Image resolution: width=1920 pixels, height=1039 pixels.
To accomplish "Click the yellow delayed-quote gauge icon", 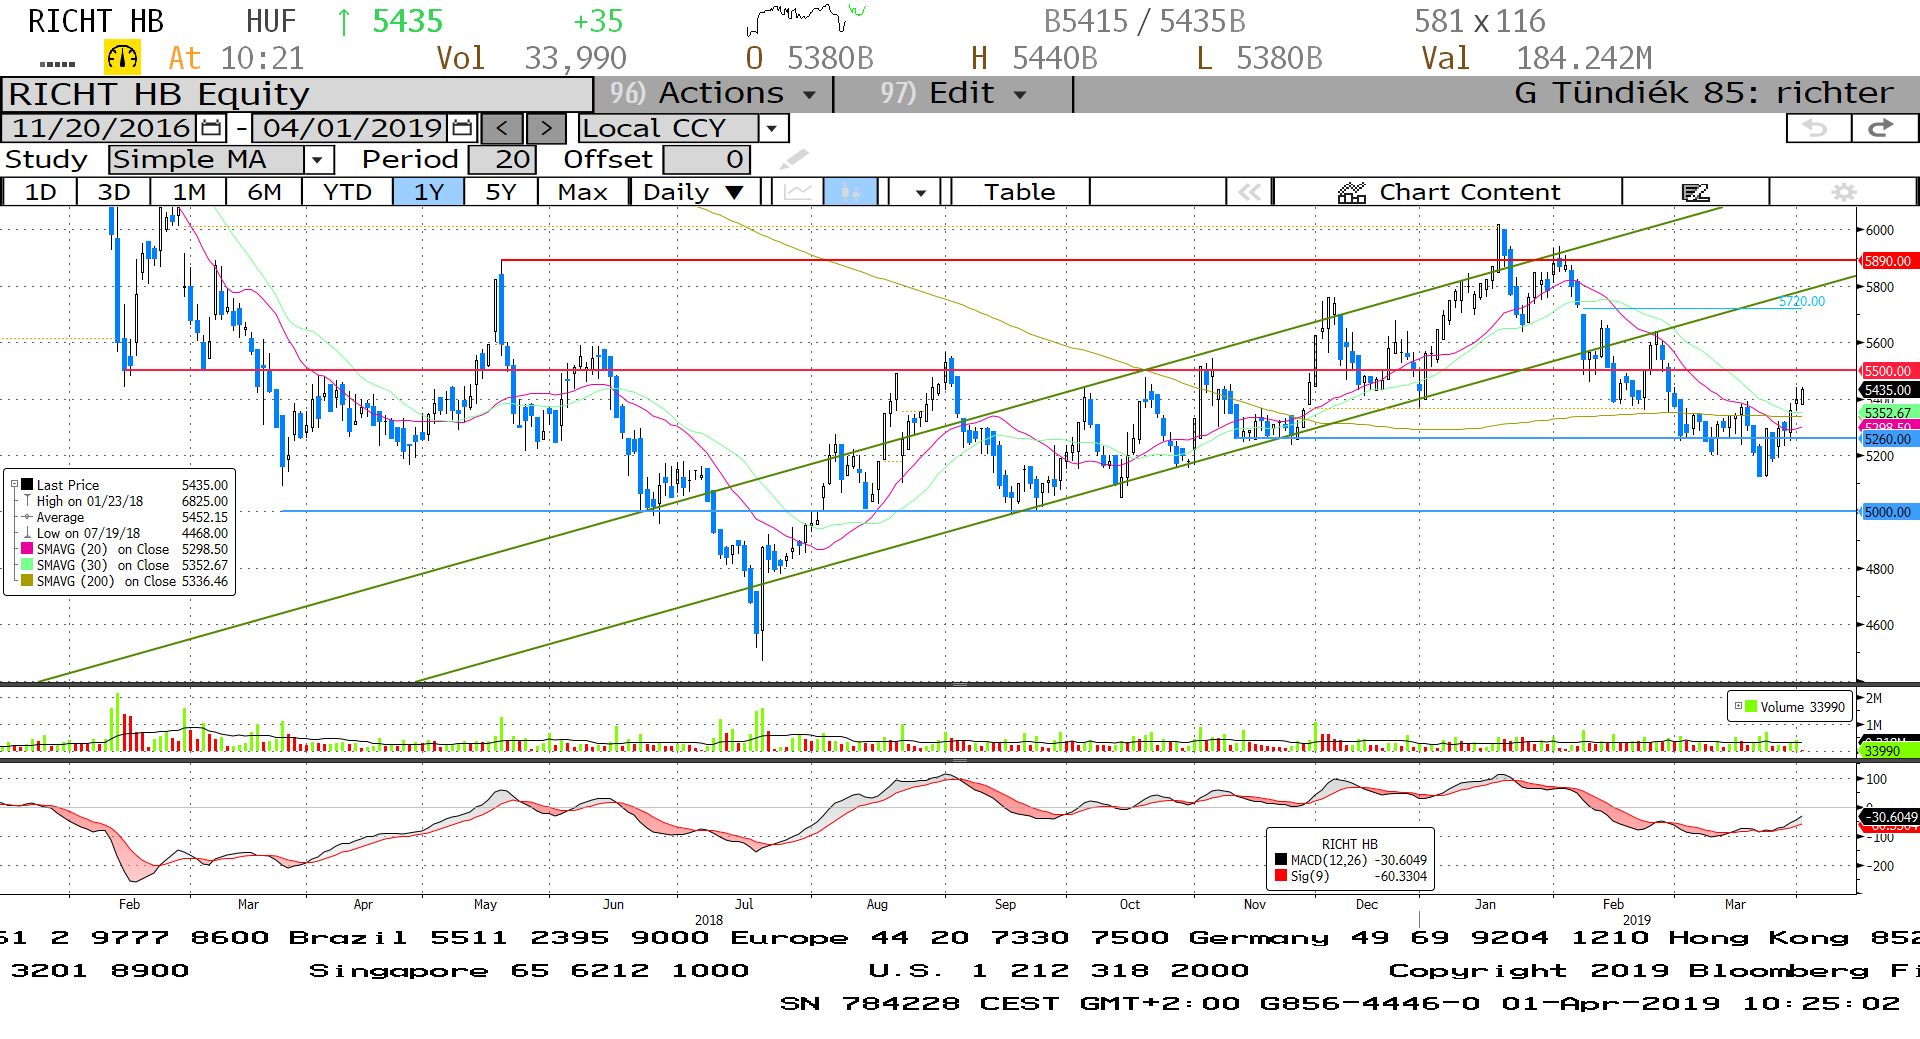I will coord(123,57).
